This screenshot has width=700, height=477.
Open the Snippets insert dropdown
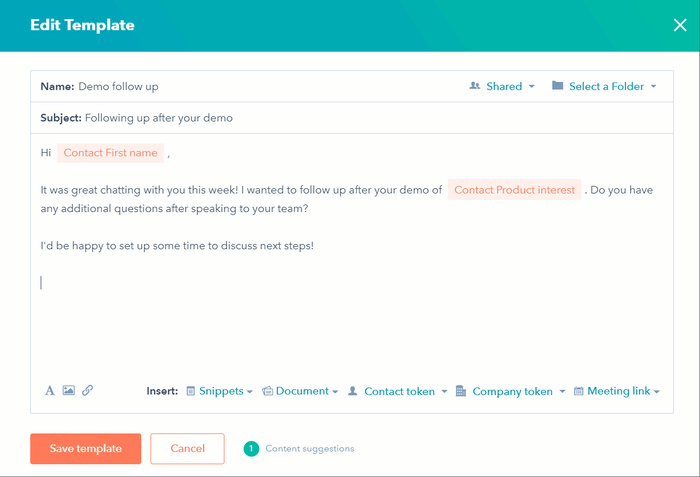(x=220, y=392)
